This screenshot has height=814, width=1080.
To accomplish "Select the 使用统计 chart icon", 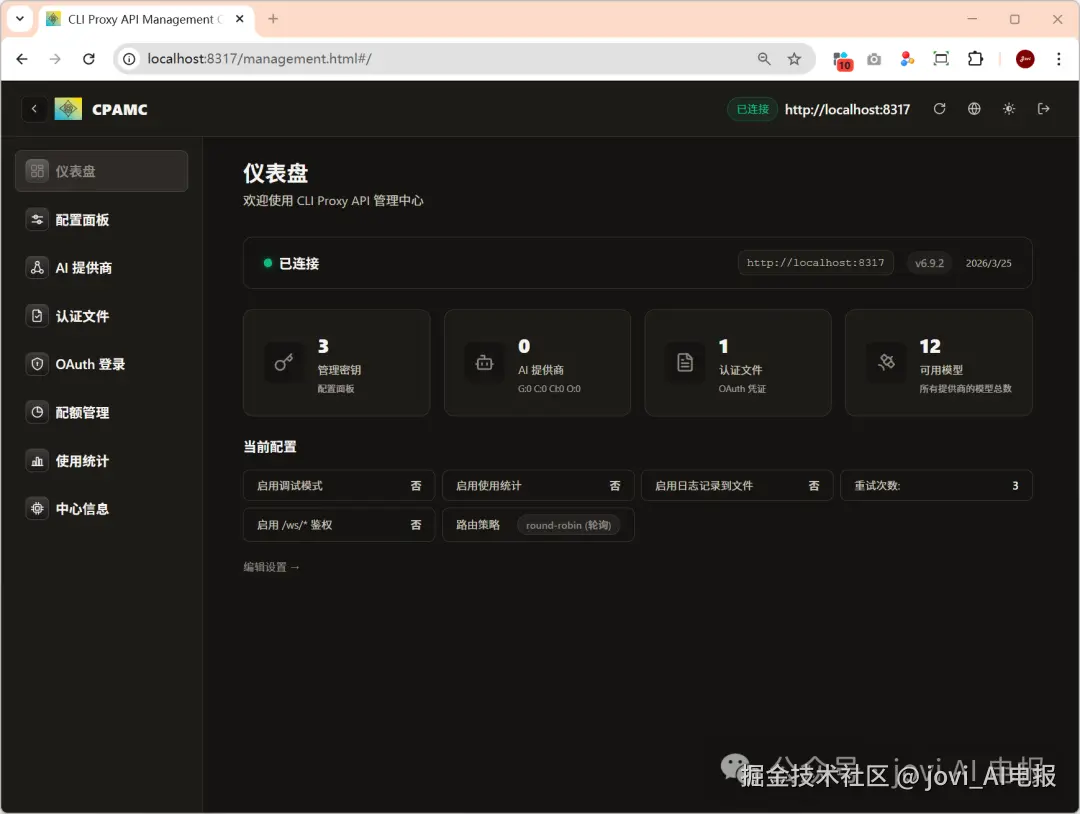I will (x=37, y=460).
